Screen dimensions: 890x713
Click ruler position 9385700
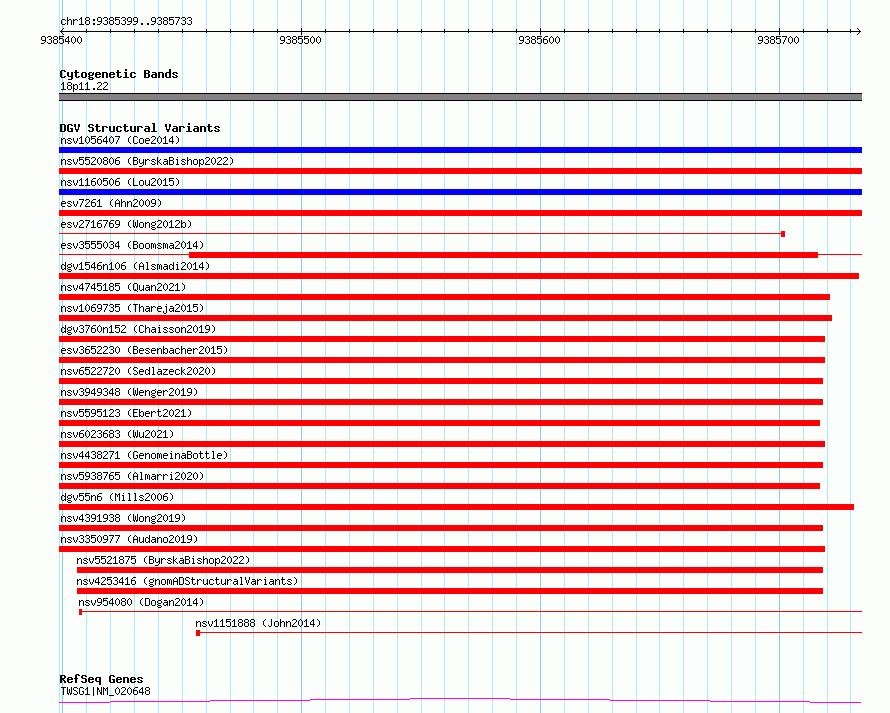click(778, 40)
